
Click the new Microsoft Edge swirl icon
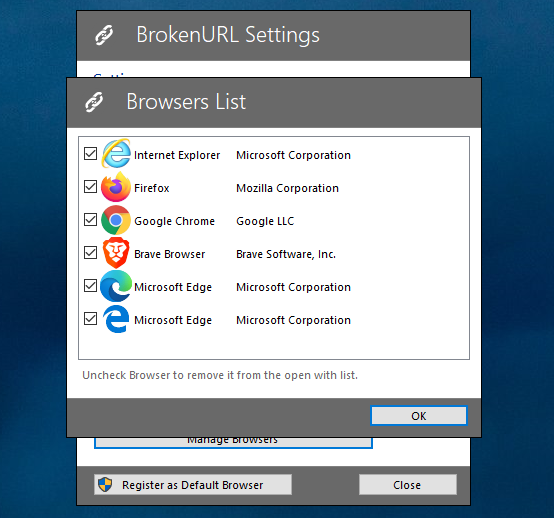click(116, 286)
